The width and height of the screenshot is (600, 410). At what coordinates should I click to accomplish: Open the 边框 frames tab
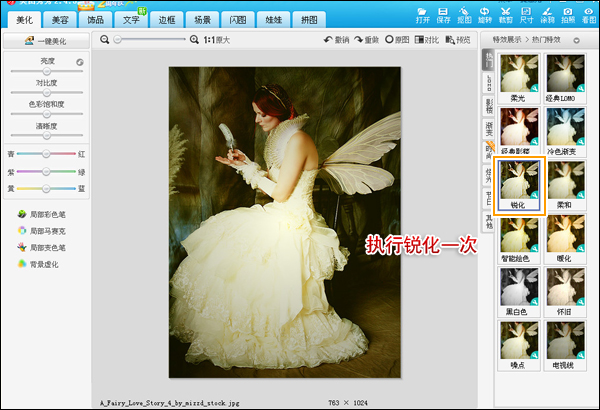pyautogui.click(x=162, y=19)
